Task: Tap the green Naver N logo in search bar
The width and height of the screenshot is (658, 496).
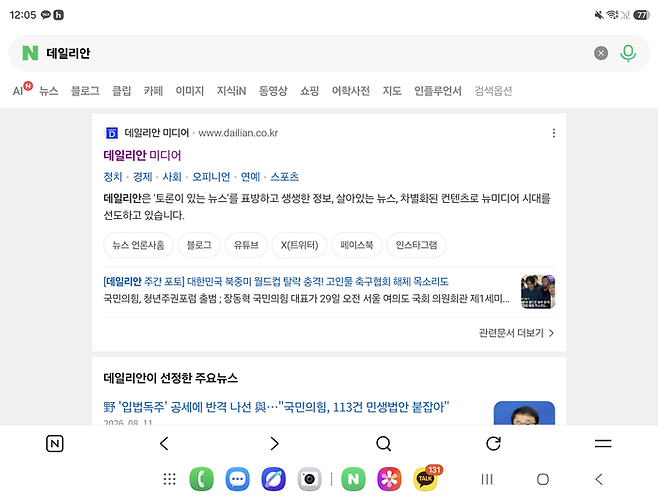Action: coord(30,53)
